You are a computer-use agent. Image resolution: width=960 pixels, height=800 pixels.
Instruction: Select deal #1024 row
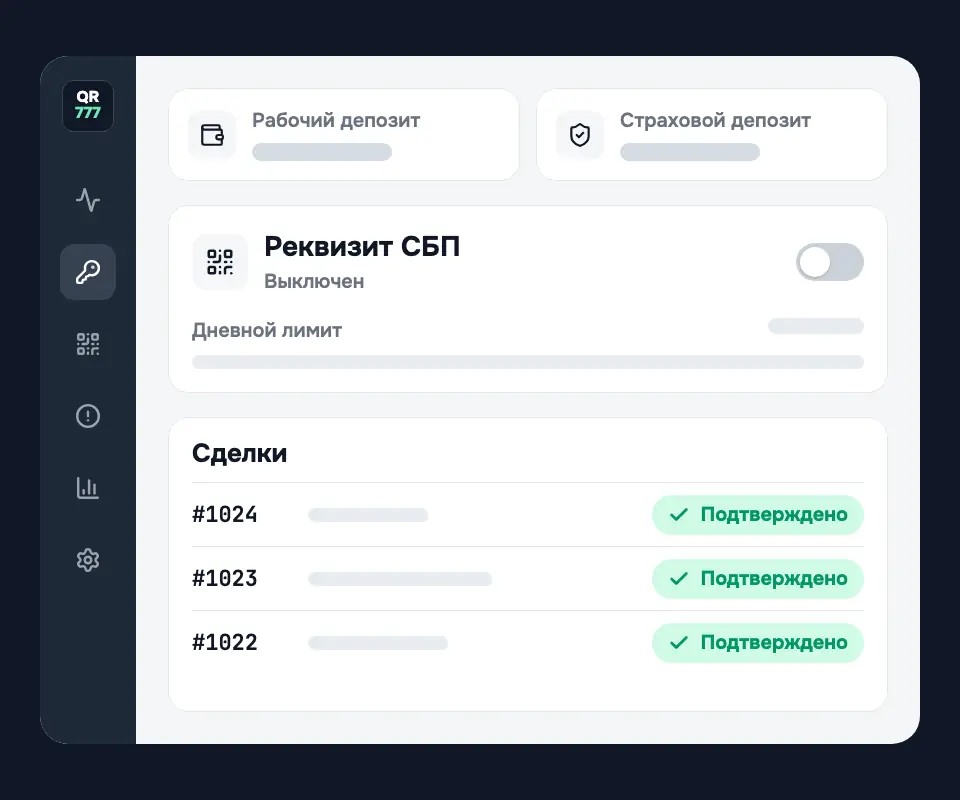528,515
